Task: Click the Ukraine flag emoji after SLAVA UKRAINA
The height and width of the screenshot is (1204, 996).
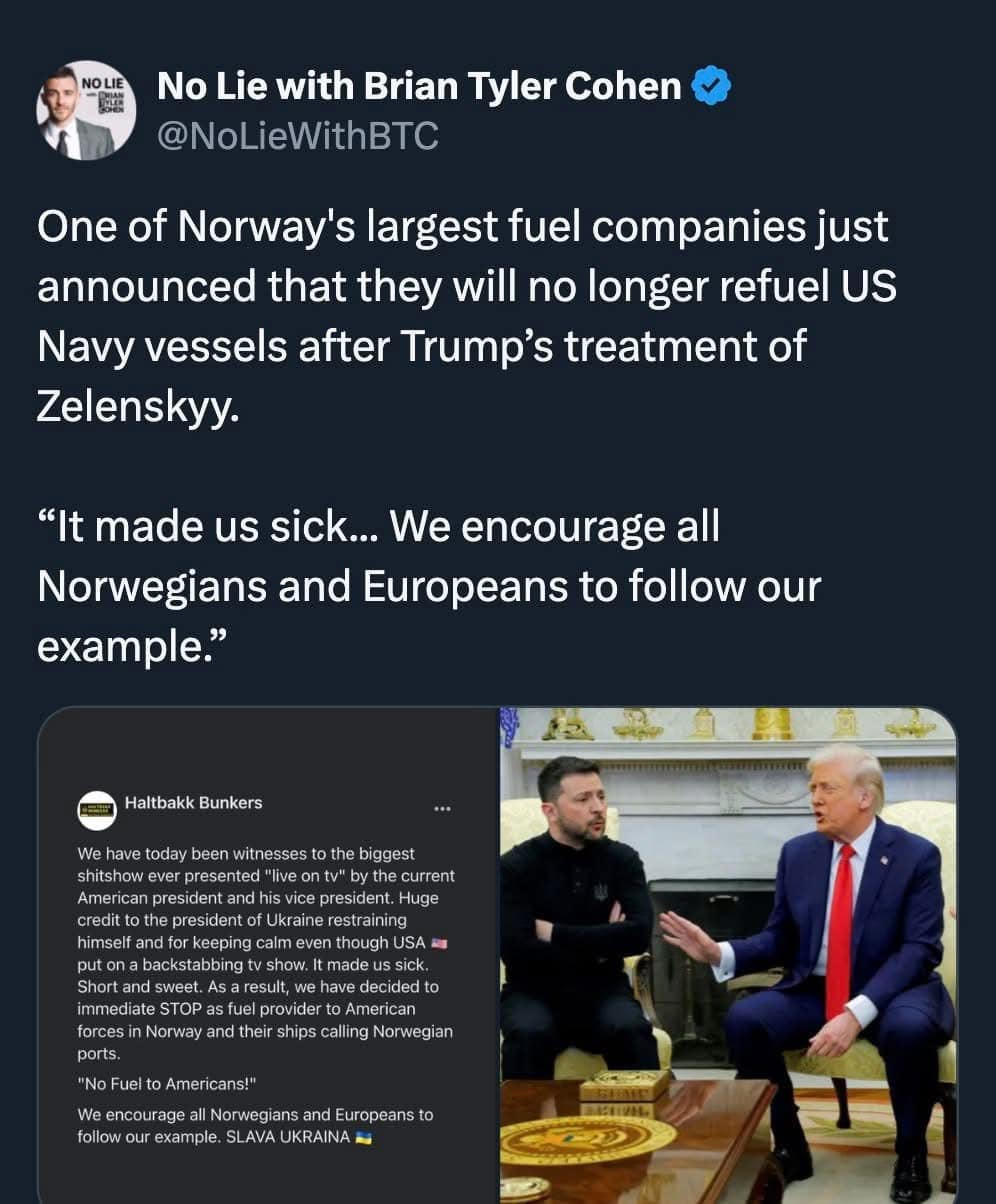Action: click(x=364, y=1138)
